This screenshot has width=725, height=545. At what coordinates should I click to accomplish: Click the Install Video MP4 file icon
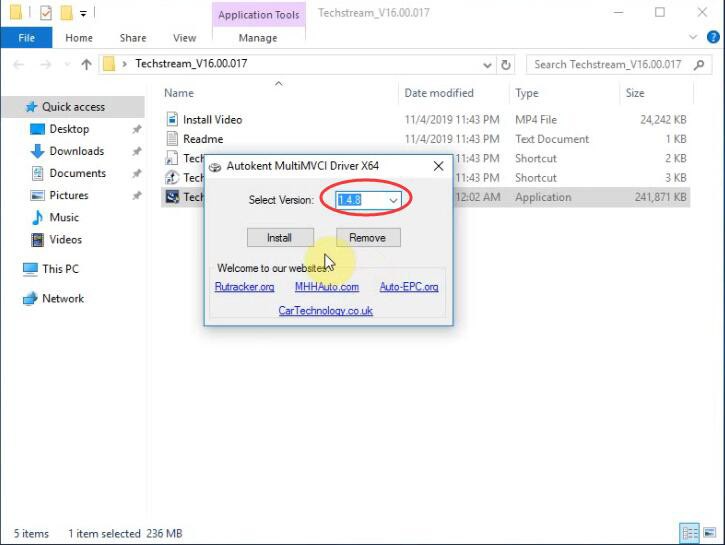point(172,119)
